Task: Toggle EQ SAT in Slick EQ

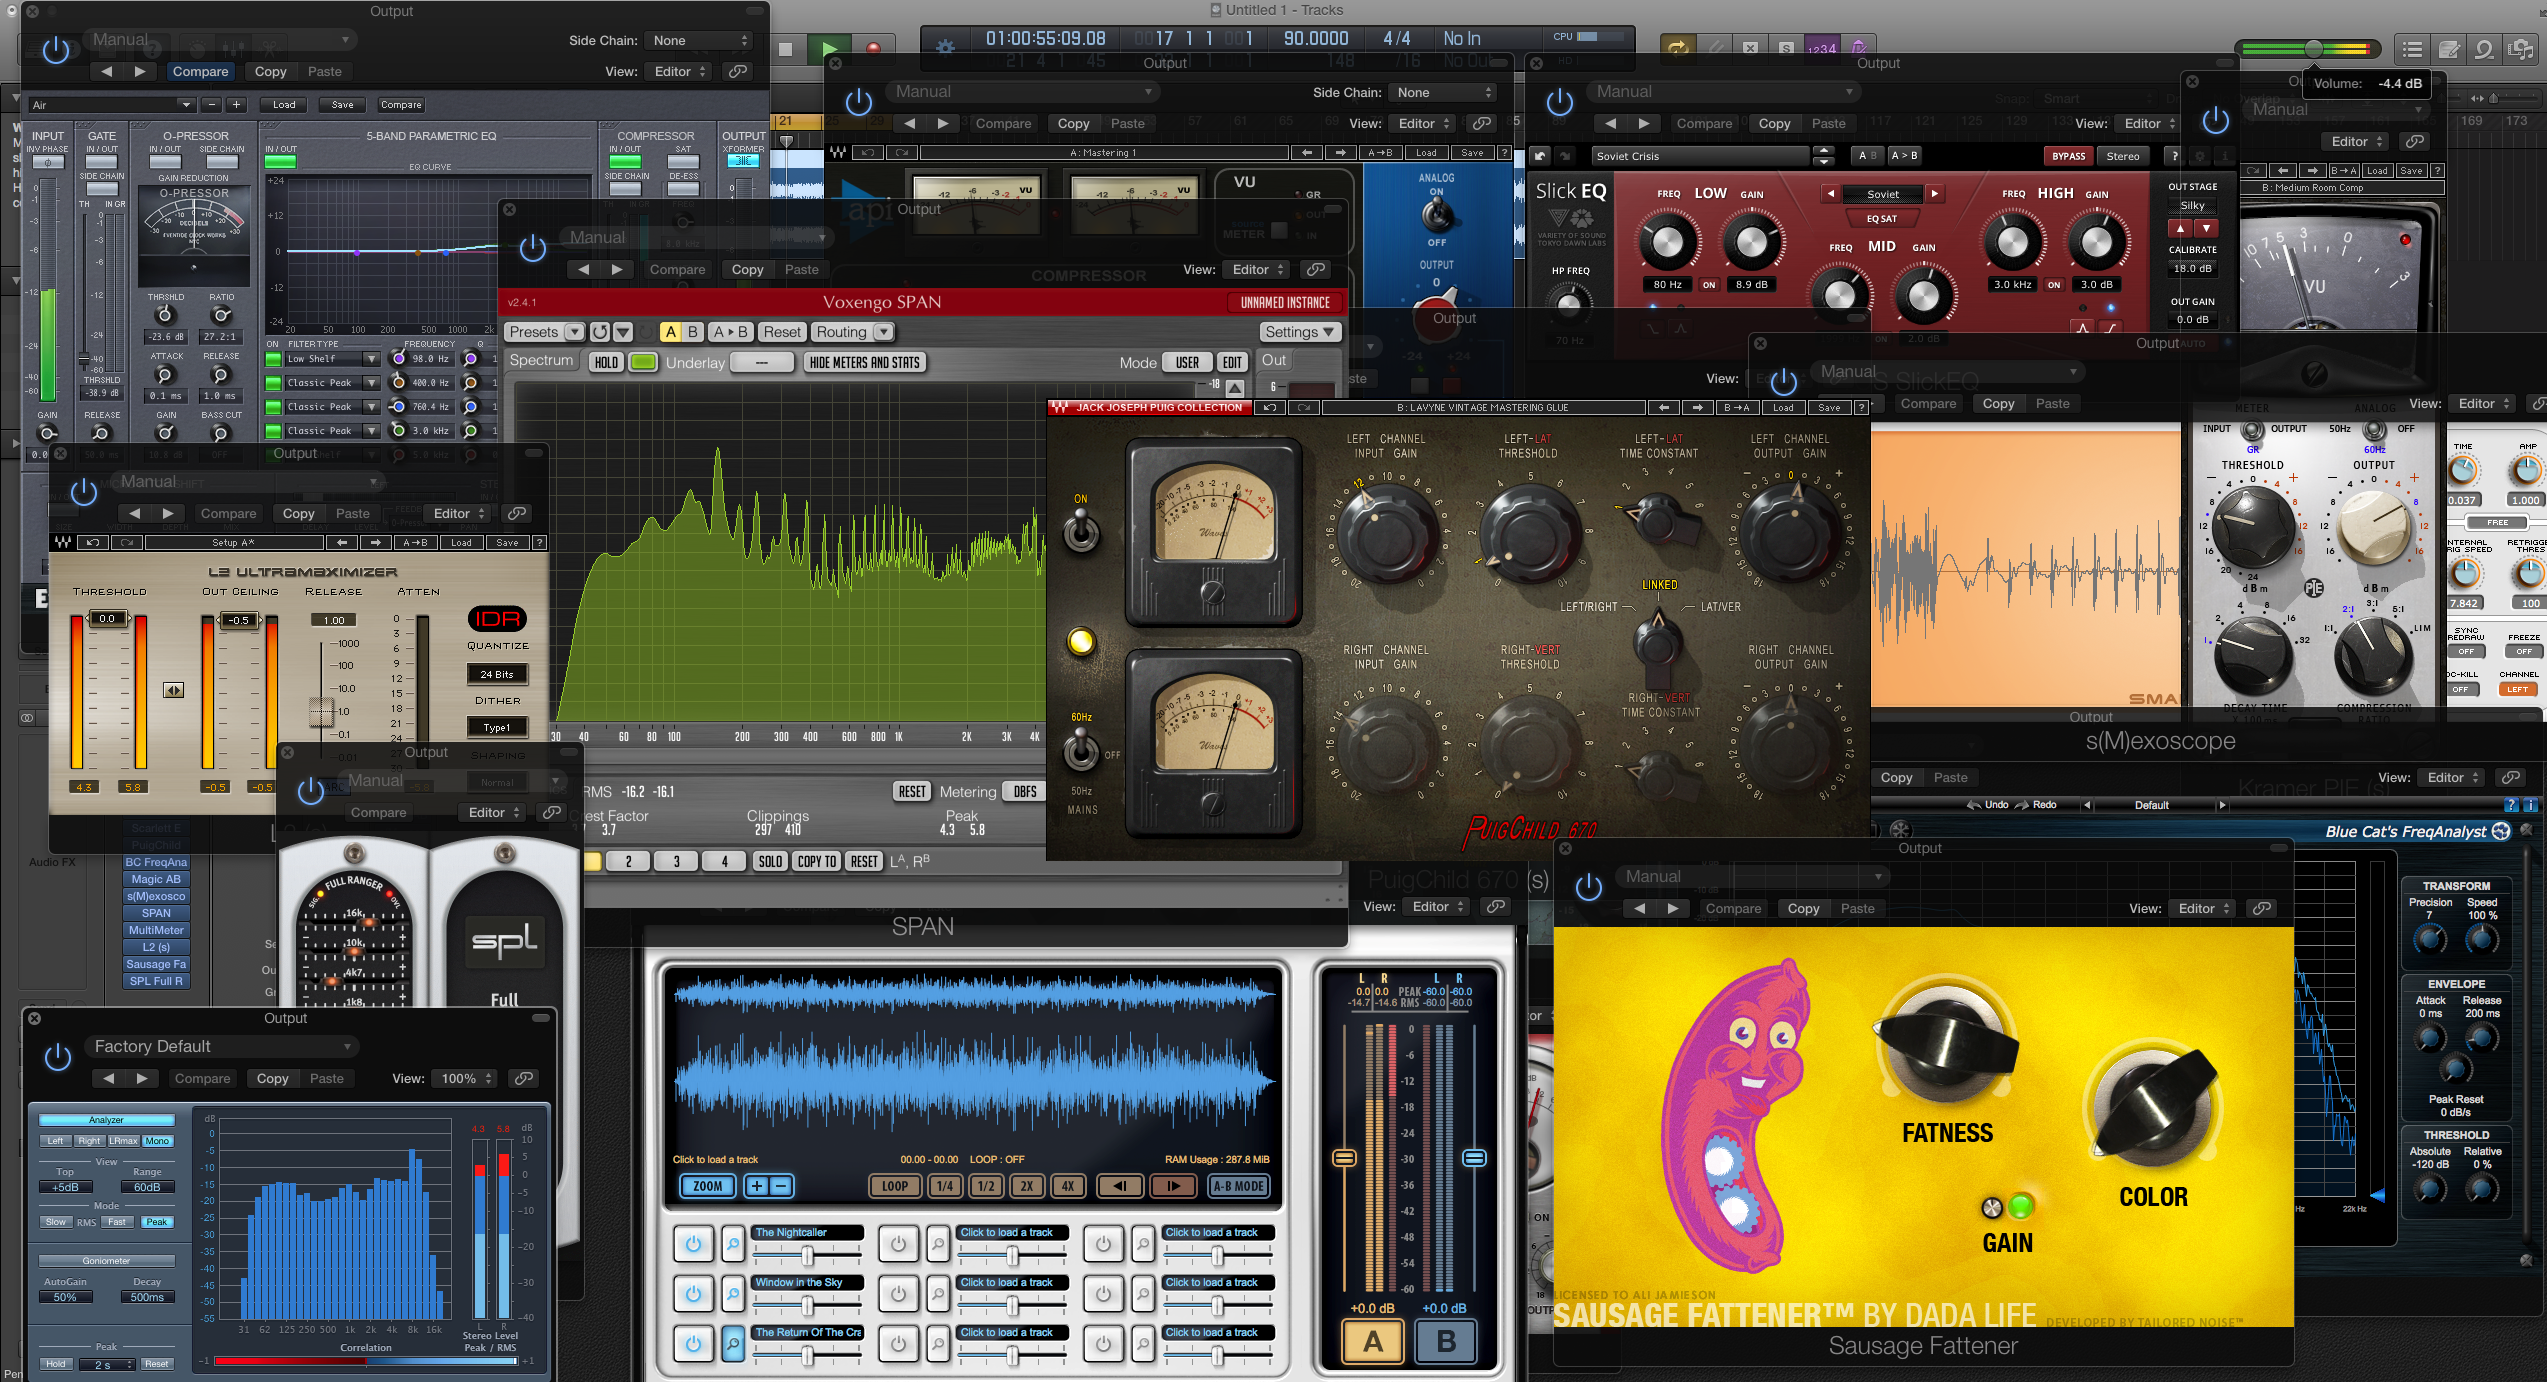Action: pos(1882,218)
